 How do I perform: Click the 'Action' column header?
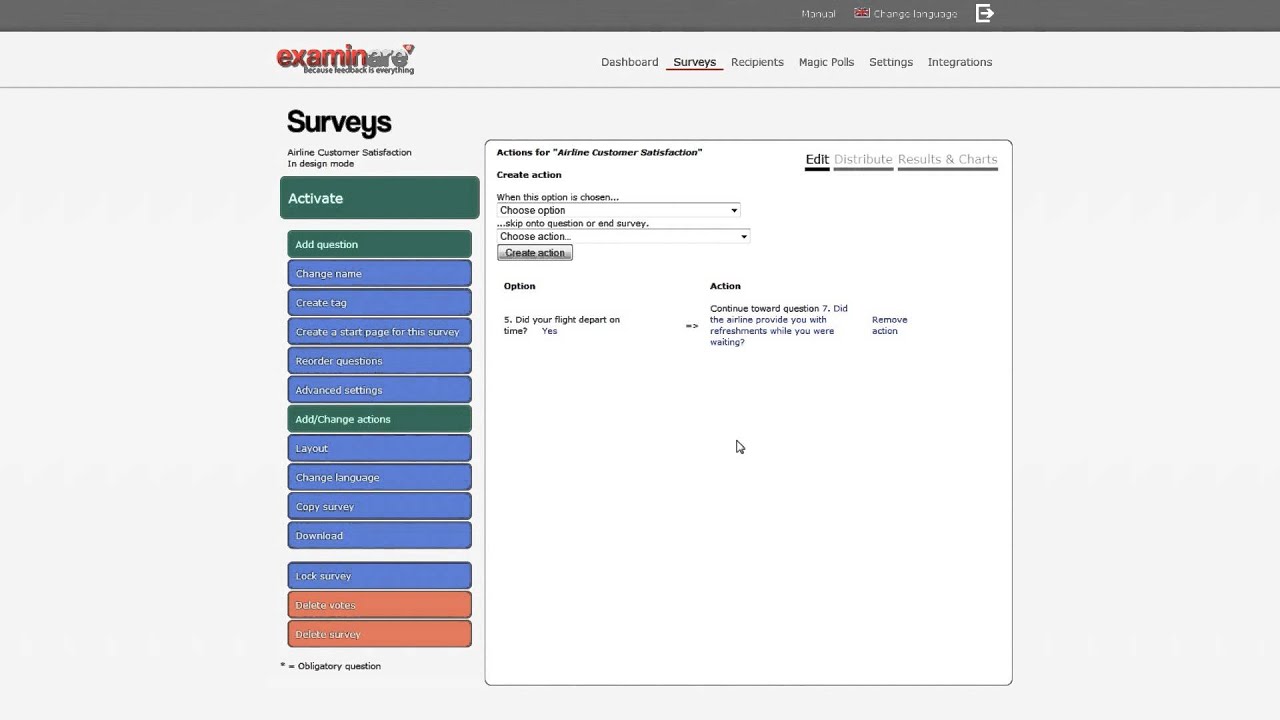(x=725, y=286)
